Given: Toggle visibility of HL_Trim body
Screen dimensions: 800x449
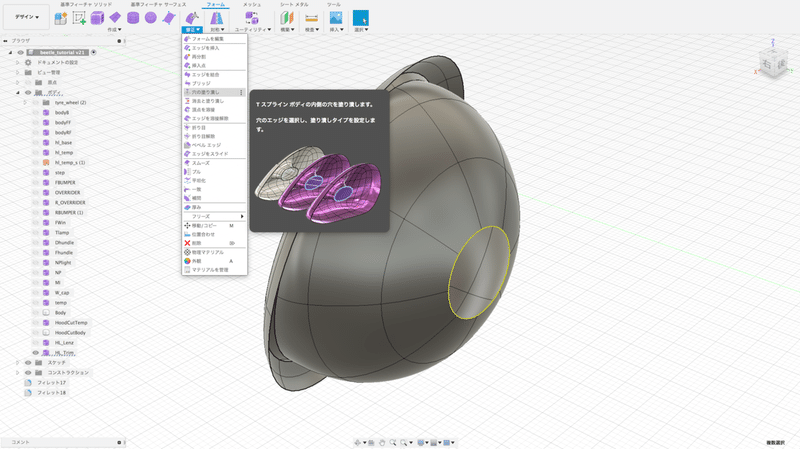Looking at the screenshot, I should point(36,353).
